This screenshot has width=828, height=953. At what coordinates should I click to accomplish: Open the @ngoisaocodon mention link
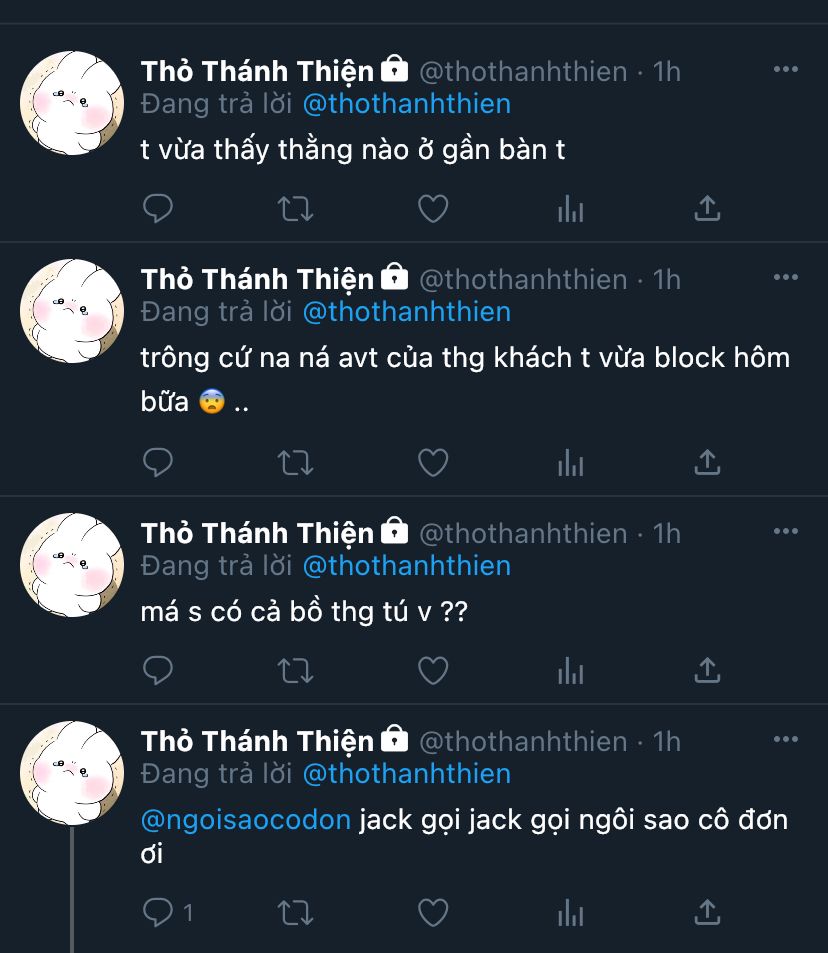pos(246,820)
